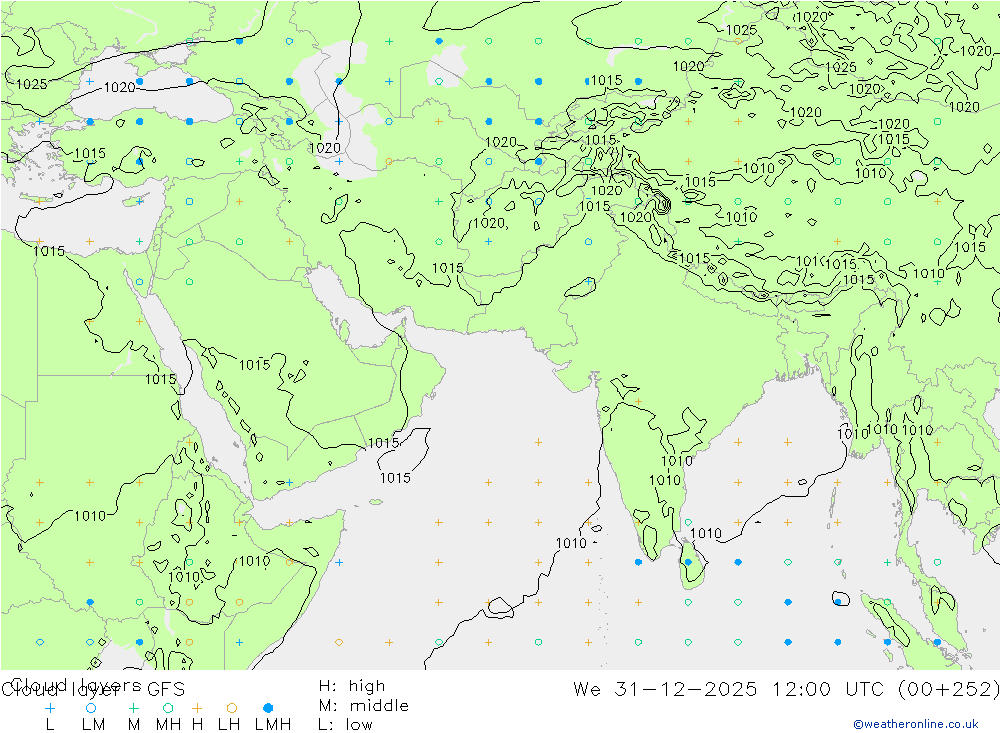Click the '1020,' pressure label with comma
This screenshot has width=1000, height=733.
[x=490, y=223]
